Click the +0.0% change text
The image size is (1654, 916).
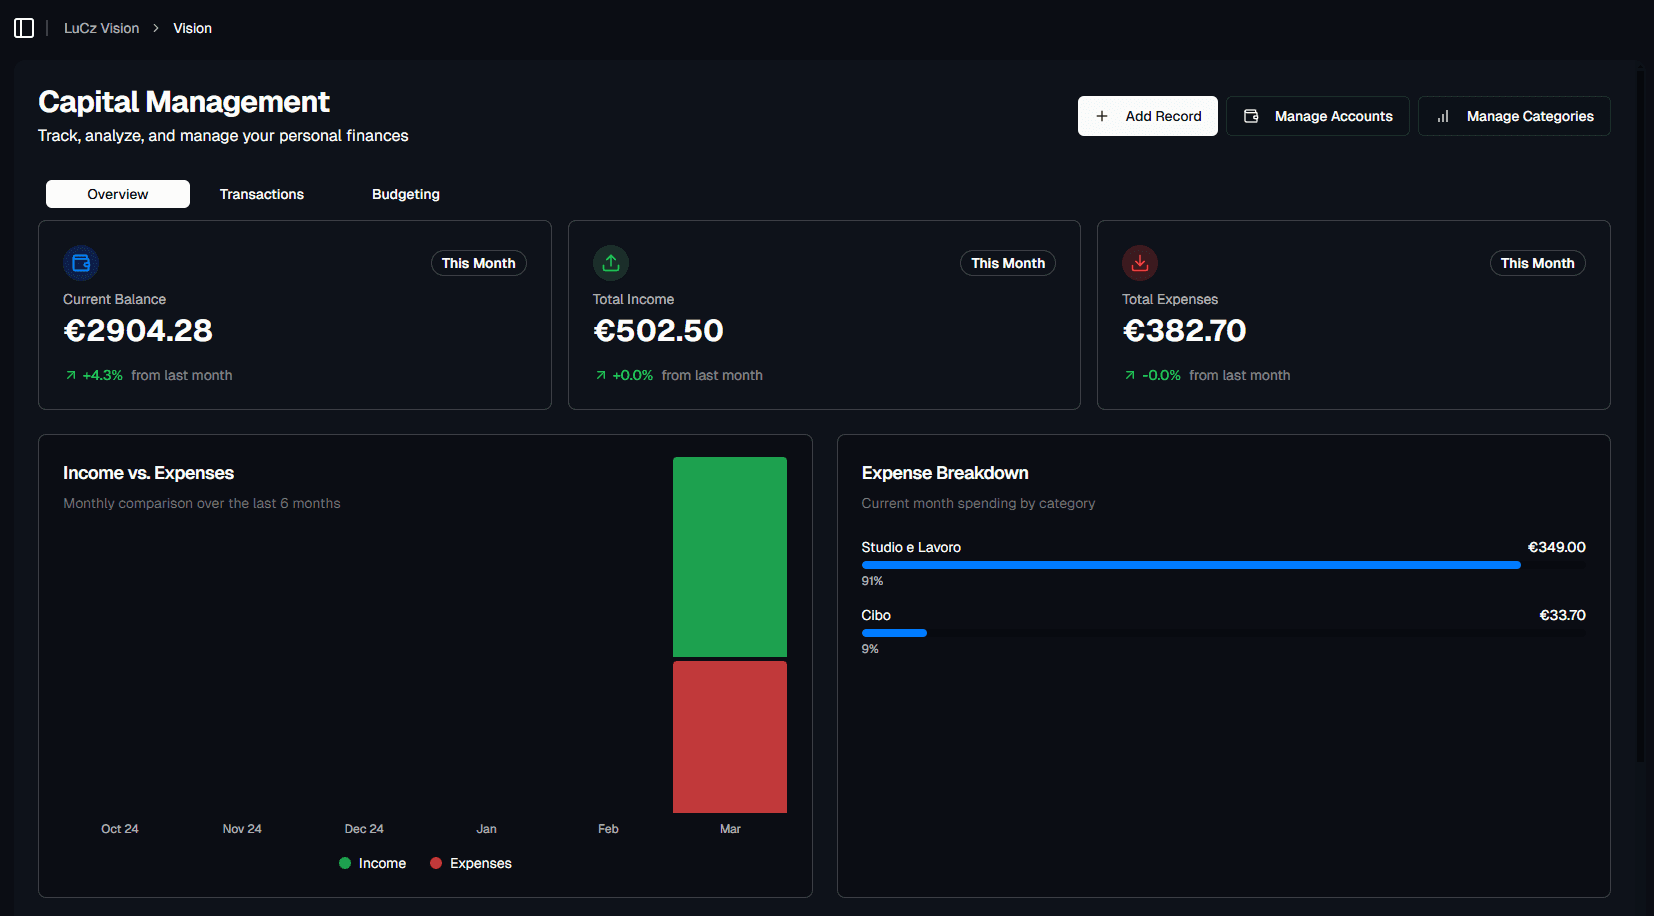coord(632,375)
